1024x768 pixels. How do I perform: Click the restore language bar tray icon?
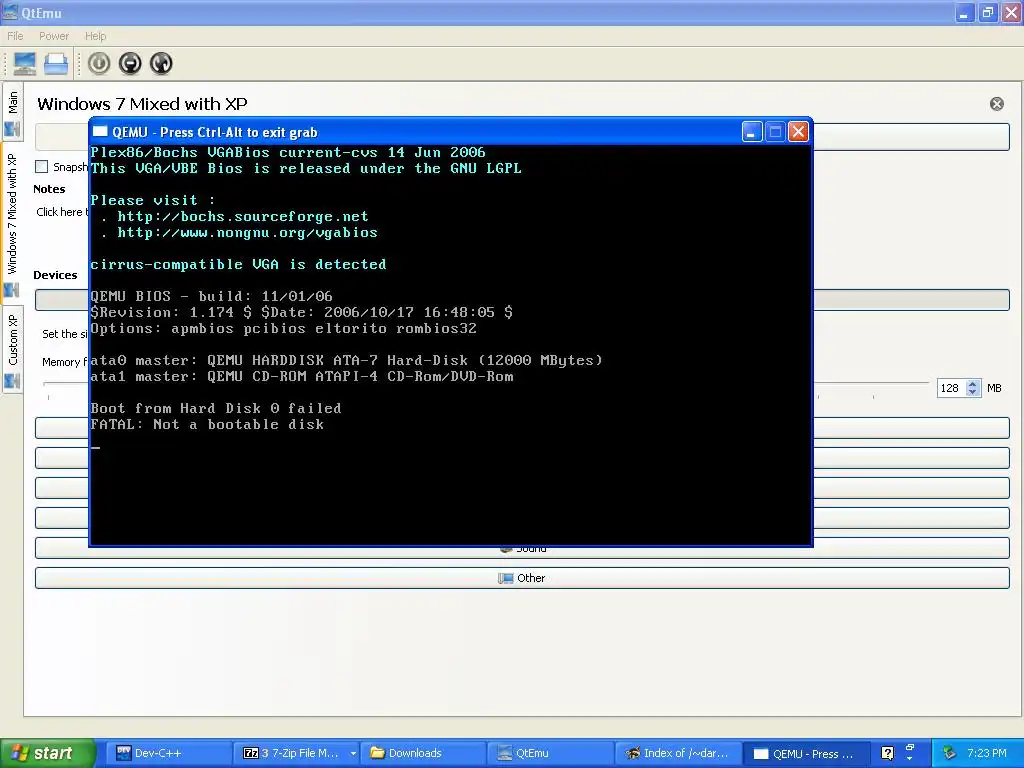[x=910, y=747]
